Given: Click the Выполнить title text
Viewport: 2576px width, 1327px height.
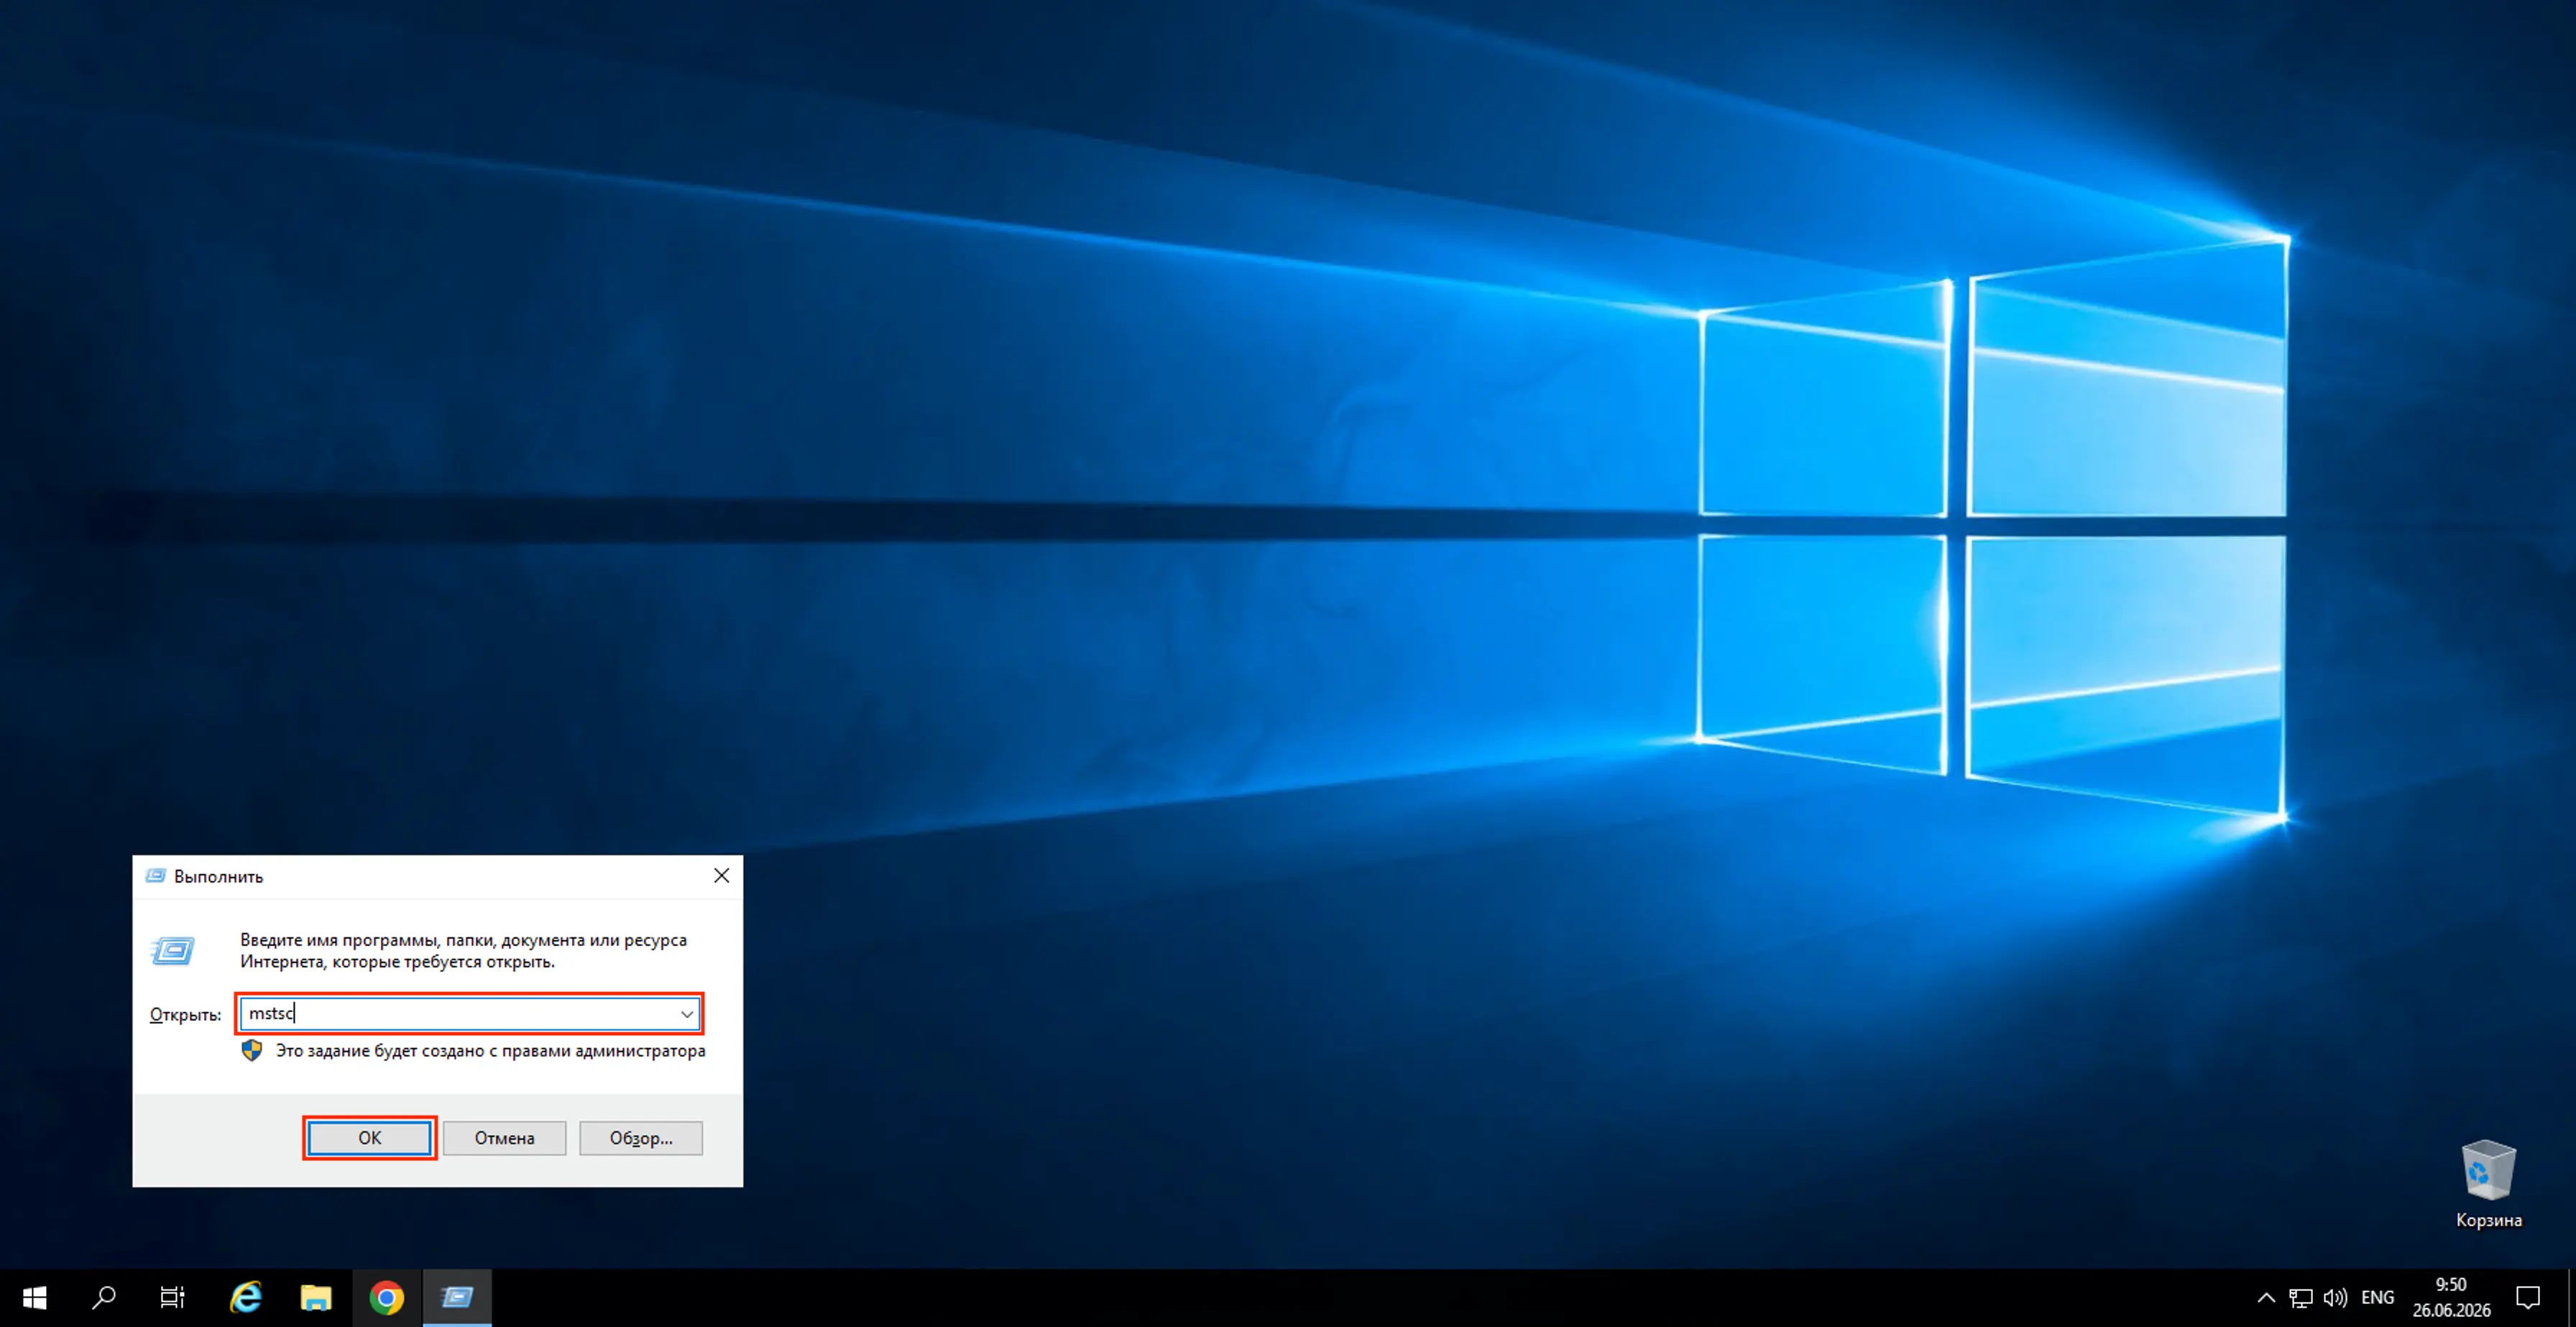Looking at the screenshot, I should tap(219, 877).
